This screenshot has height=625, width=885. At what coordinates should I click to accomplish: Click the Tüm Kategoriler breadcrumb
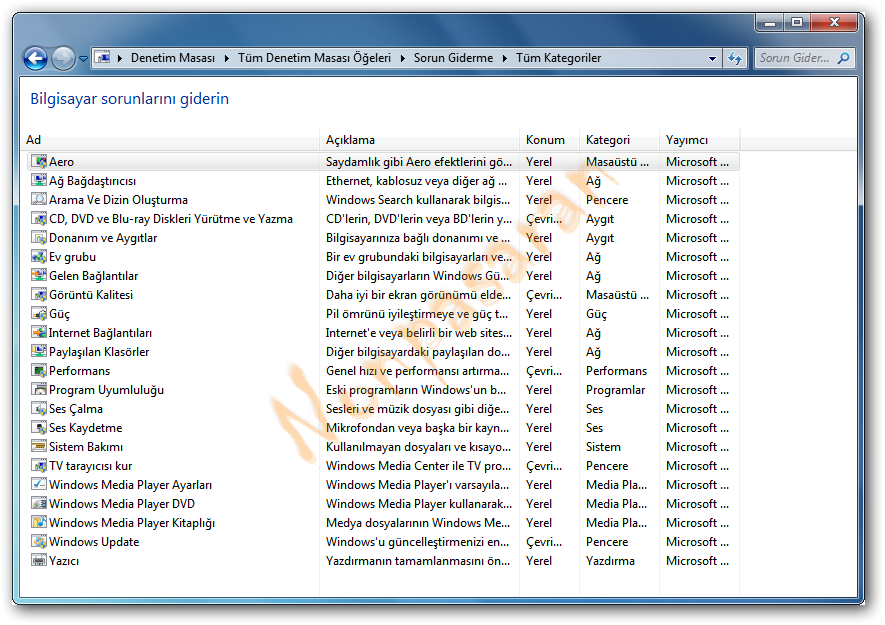click(x=558, y=58)
